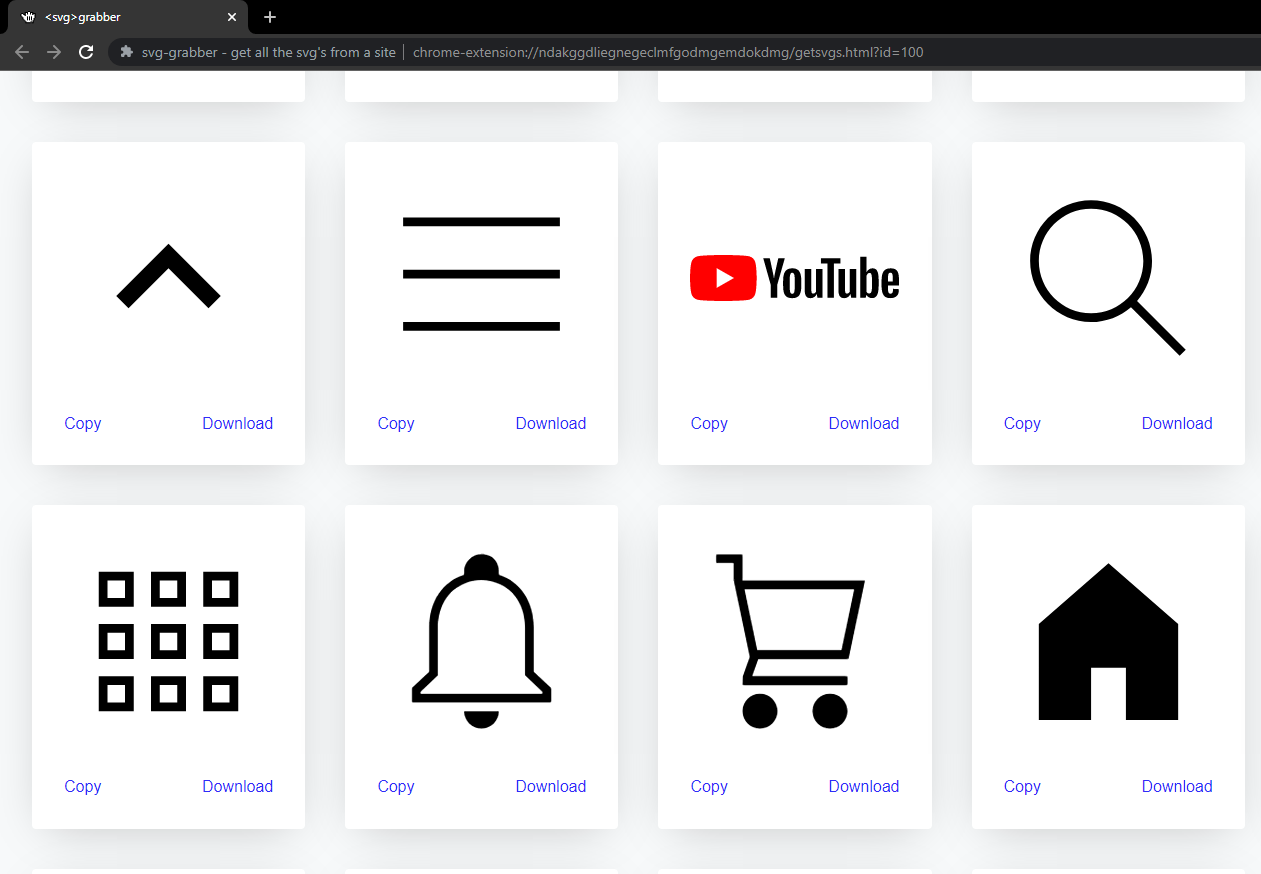1261x874 pixels.
Task: Click the browser forward arrow
Action: click(x=54, y=52)
